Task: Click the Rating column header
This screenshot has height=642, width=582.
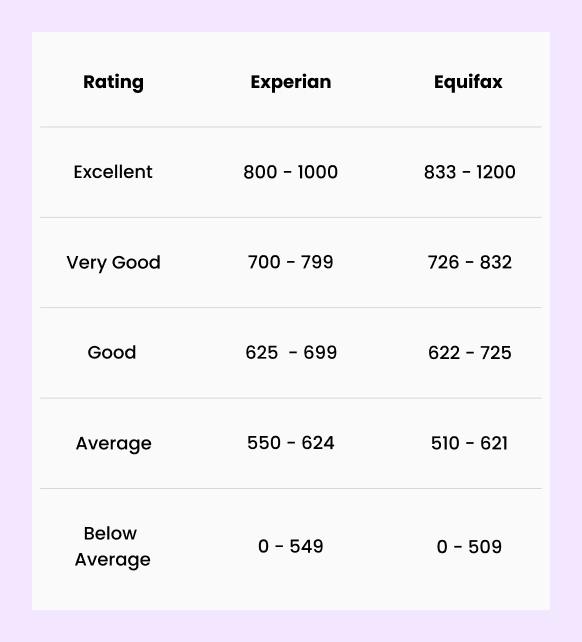Action: click(113, 82)
